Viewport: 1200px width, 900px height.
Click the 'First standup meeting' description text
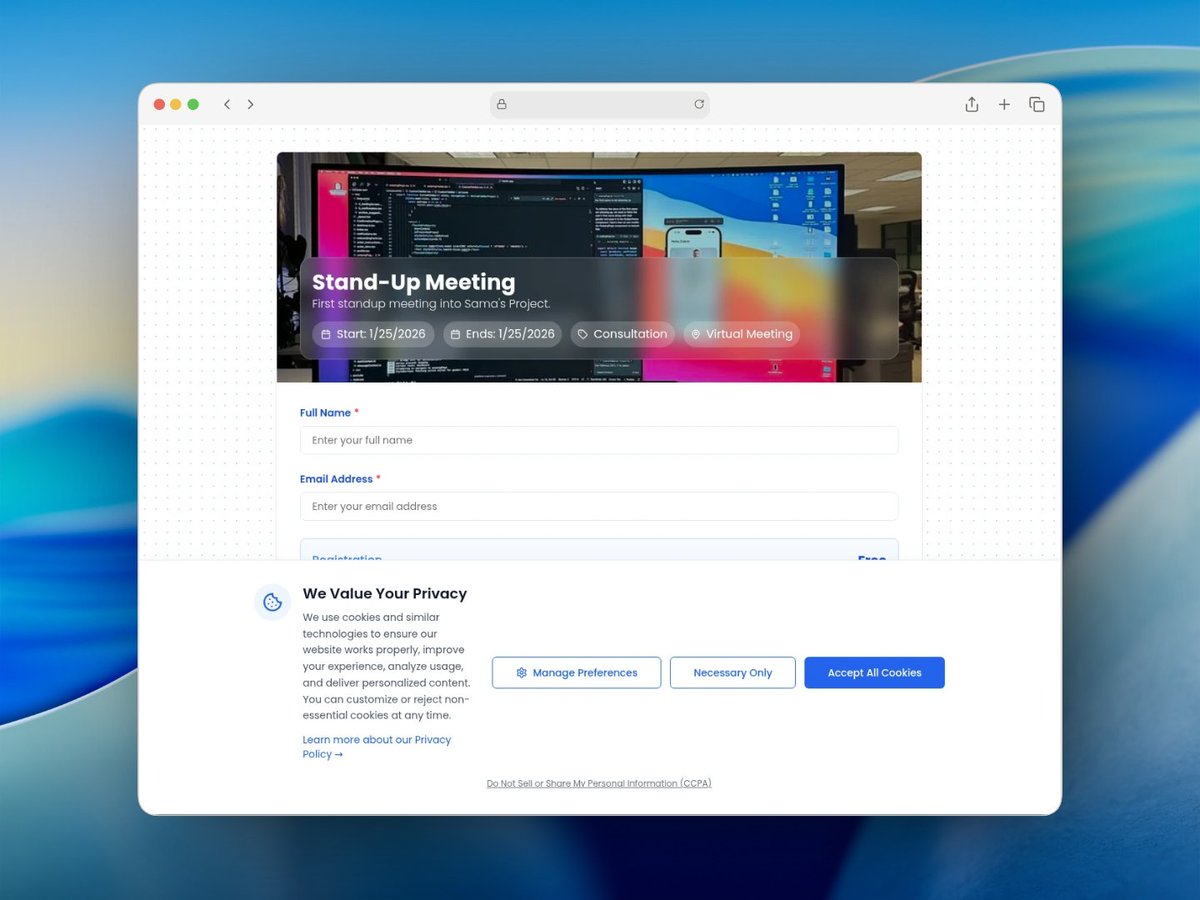(431, 304)
